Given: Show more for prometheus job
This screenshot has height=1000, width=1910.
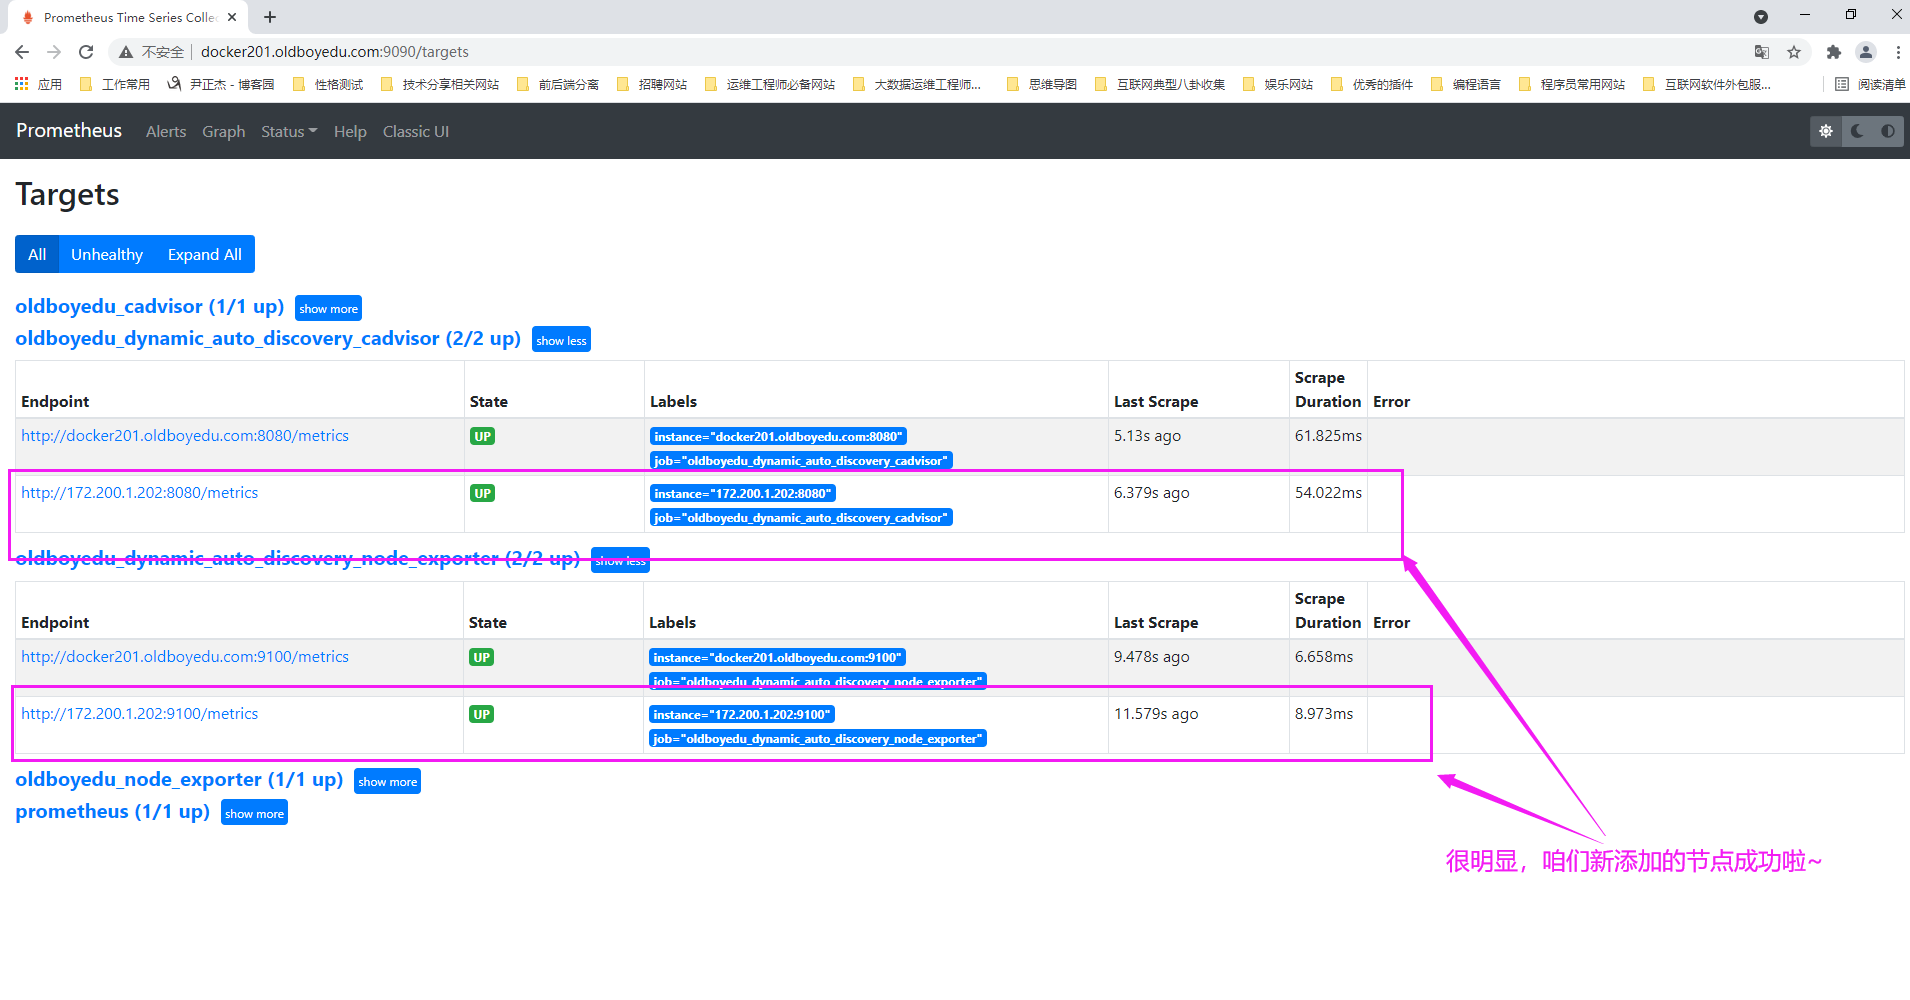Looking at the screenshot, I should (x=254, y=813).
